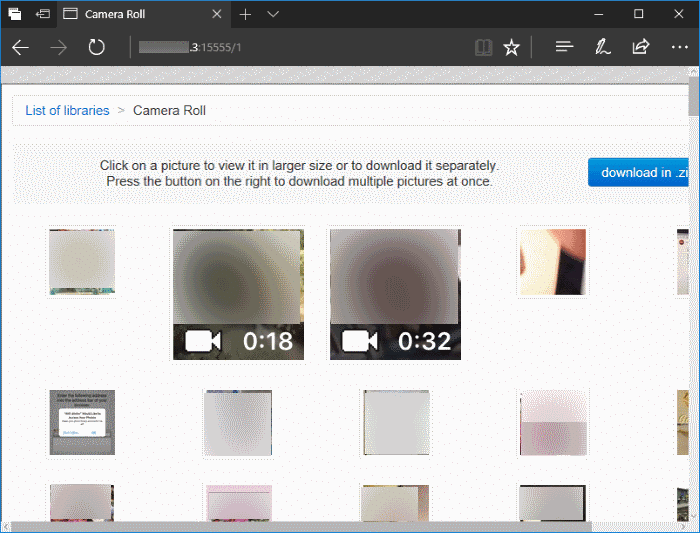Click the Share icon in toolbar
700x533 pixels.
[641, 47]
